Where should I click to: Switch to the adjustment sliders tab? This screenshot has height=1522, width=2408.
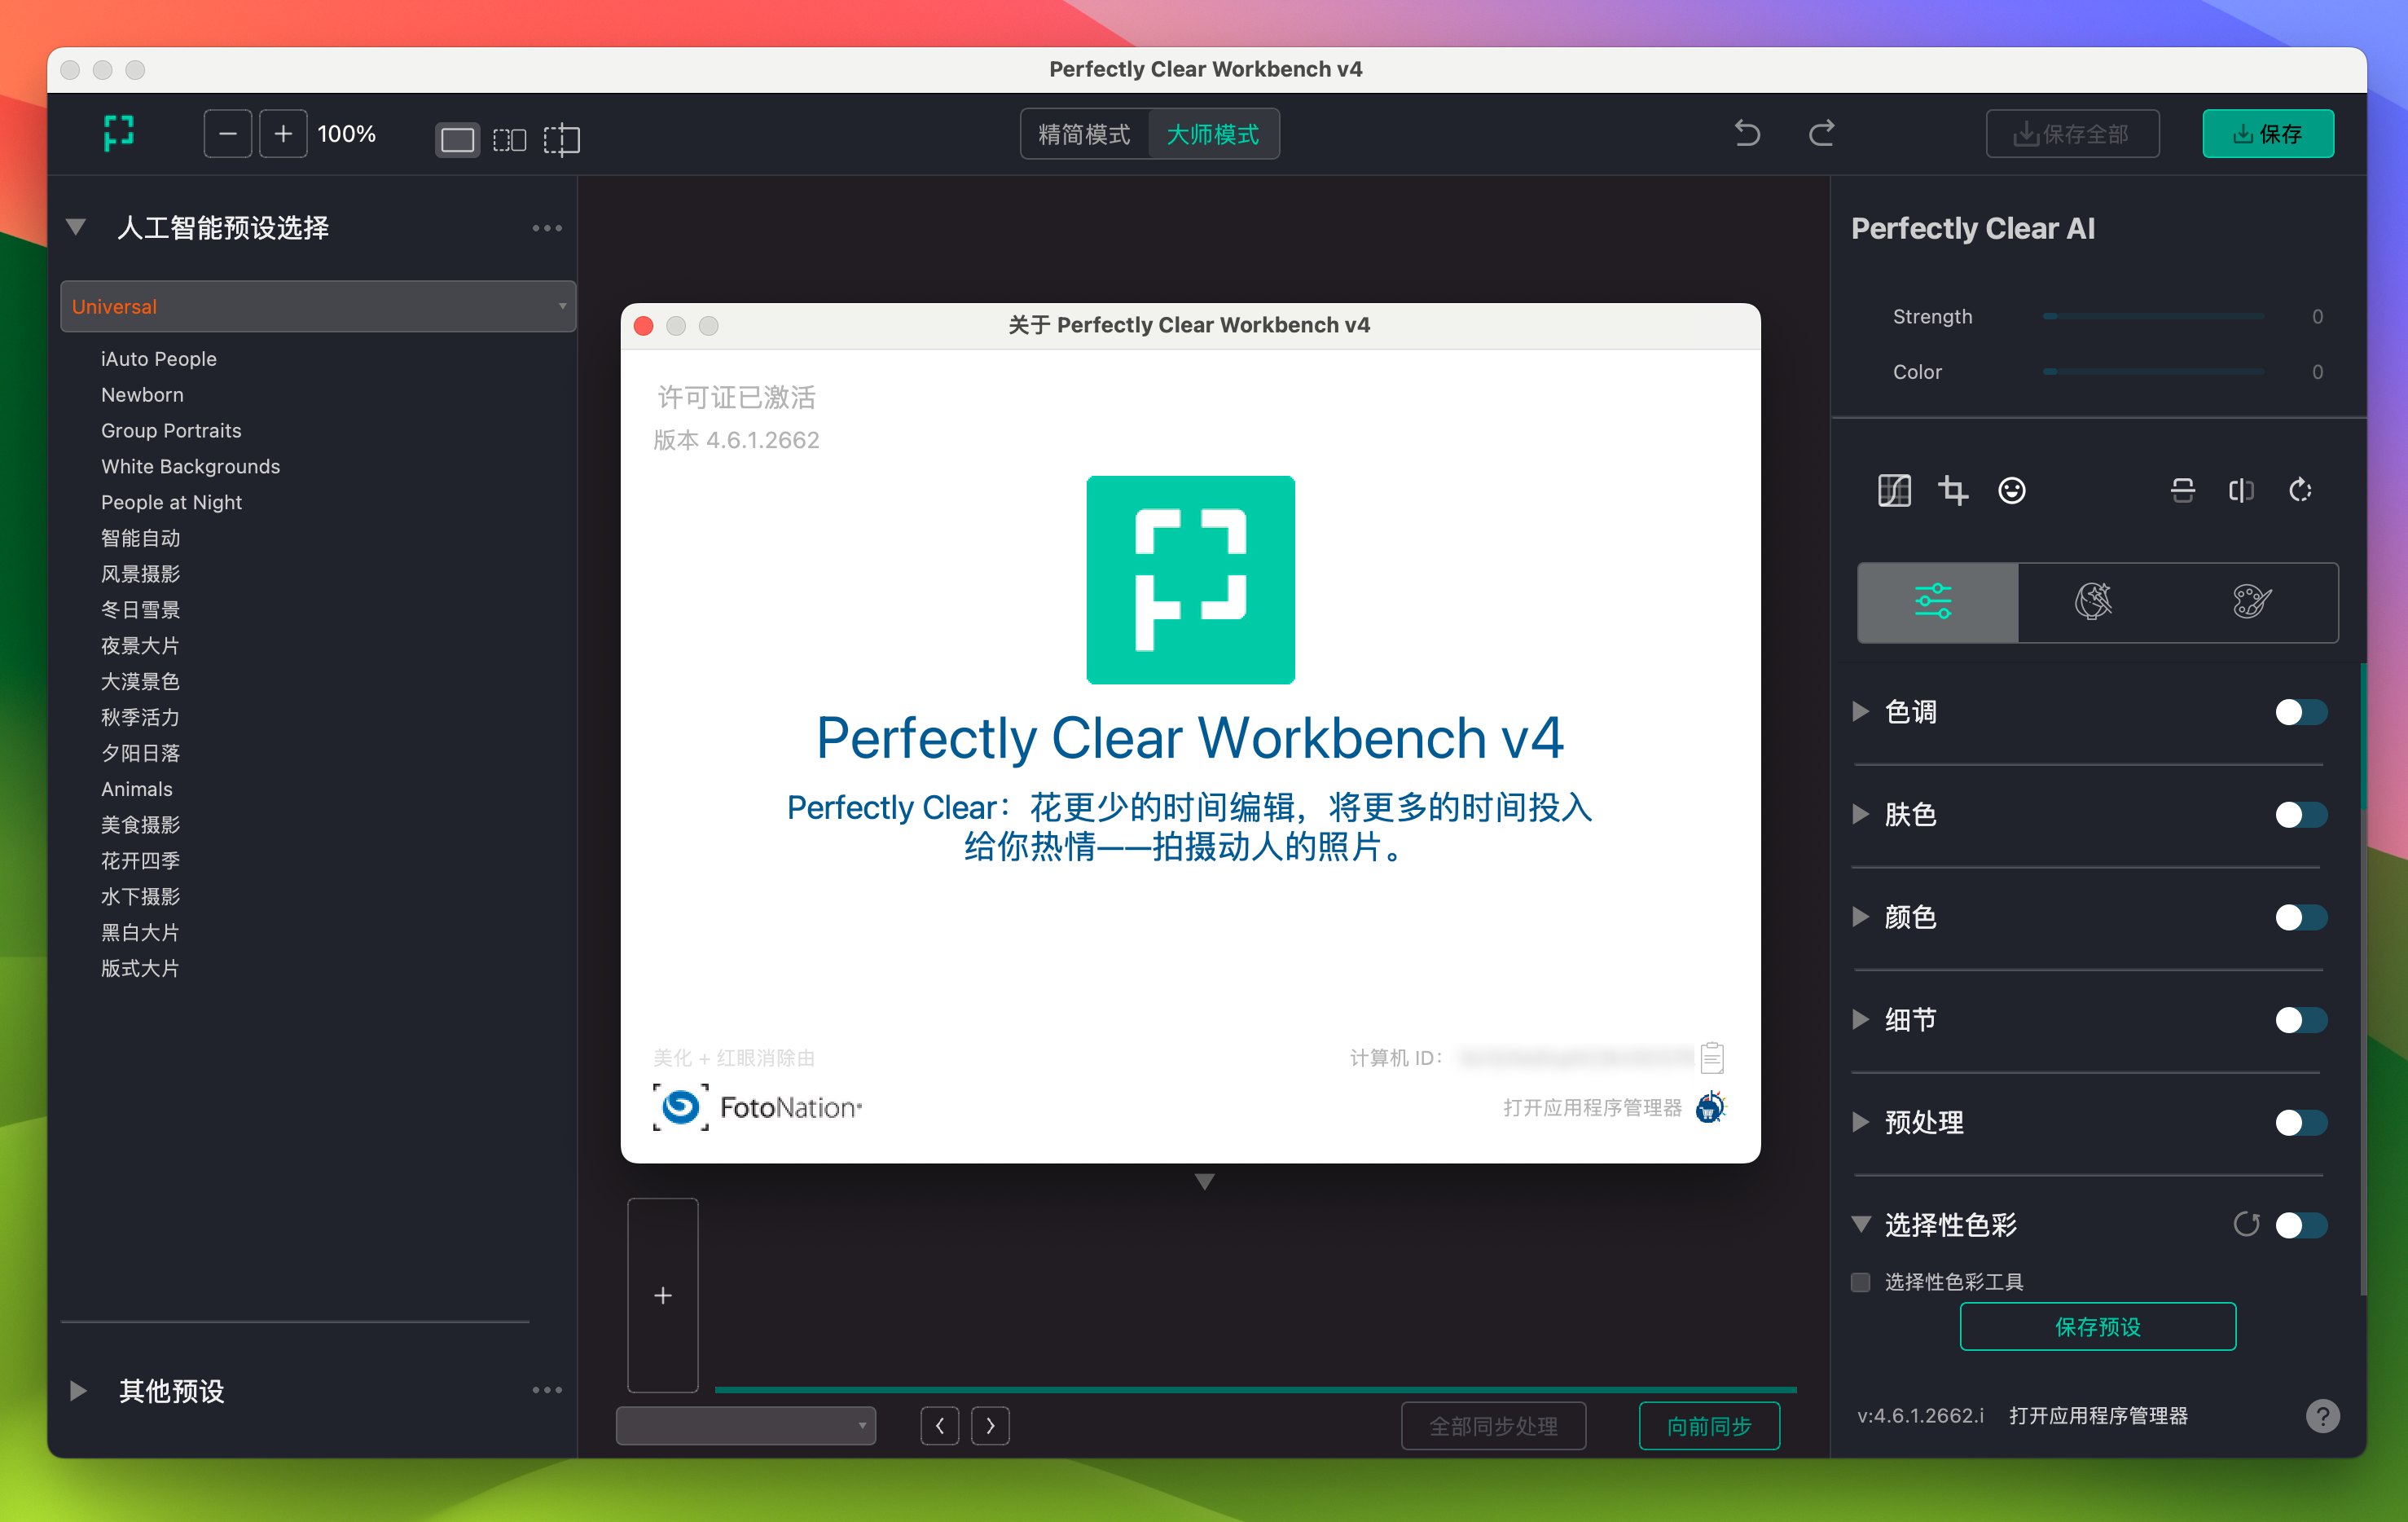tap(1937, 602)
